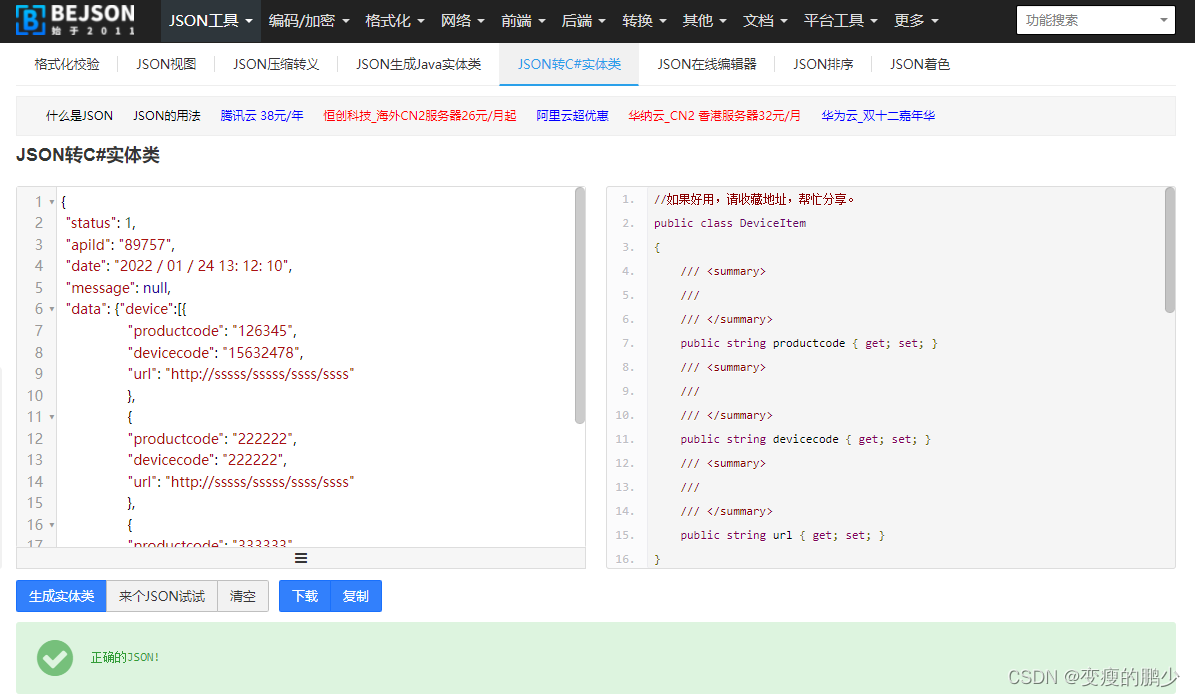1195x697 pixels.
Task: Select the JSON转C#实体类 tab
Action: click(x=569, y=64)
